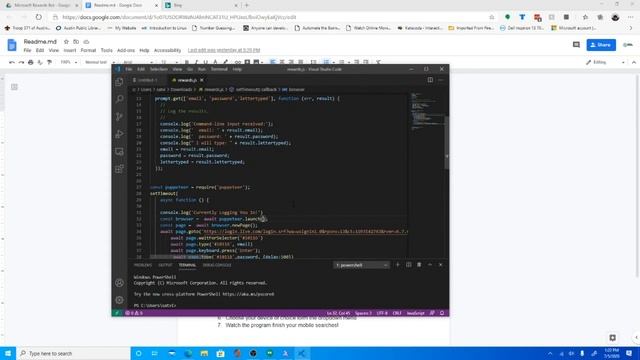Open Source Control view in VS Code
The width and height of the screenshot is (640, 360).
click(119, 116)
